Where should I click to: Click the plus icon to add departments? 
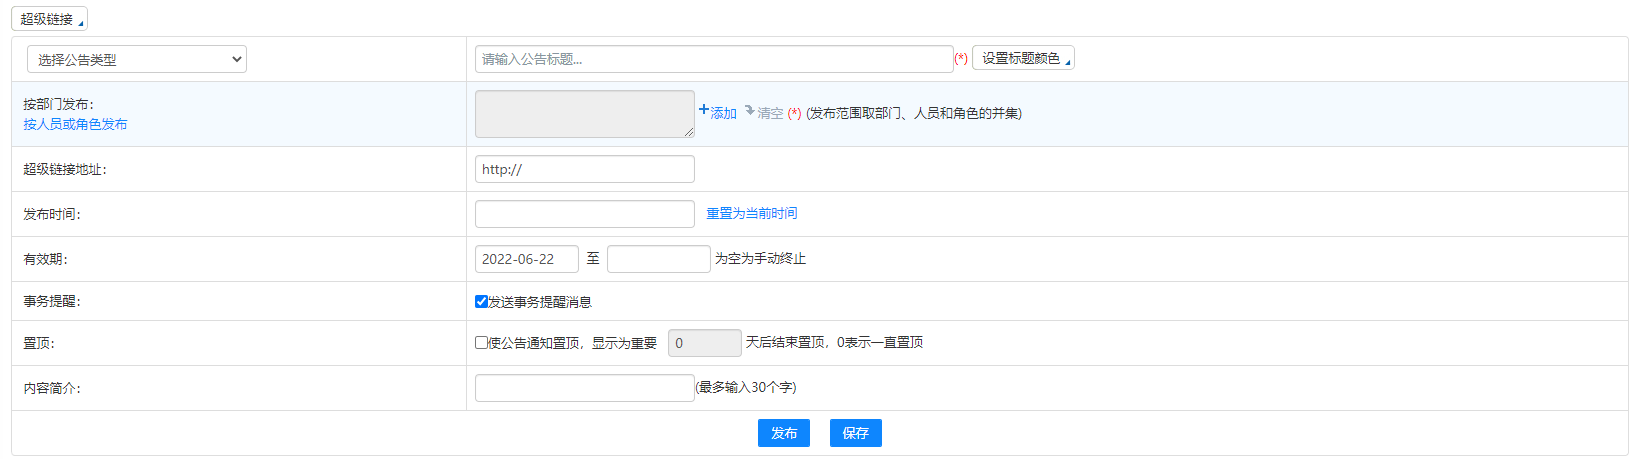coord(704,110)
